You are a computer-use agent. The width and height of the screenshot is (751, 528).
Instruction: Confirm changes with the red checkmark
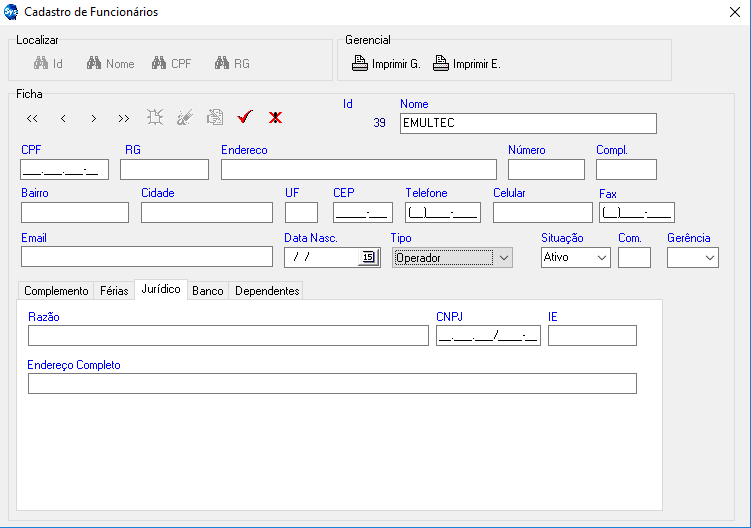(x=244, y=117)
